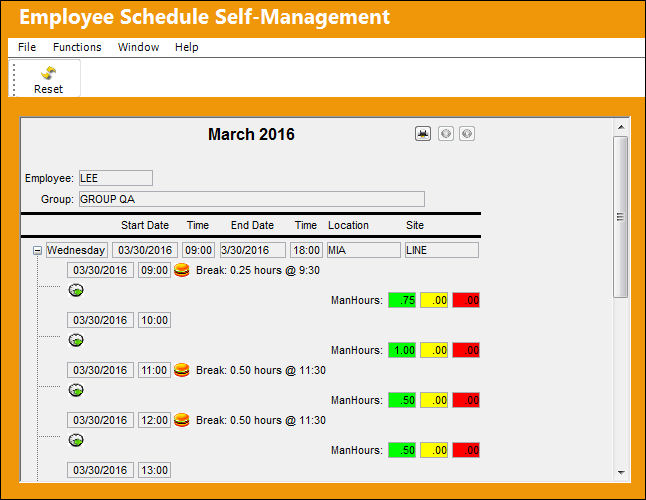Click the Employee field containing LEE
646x500 pixels.
(116, 178)
